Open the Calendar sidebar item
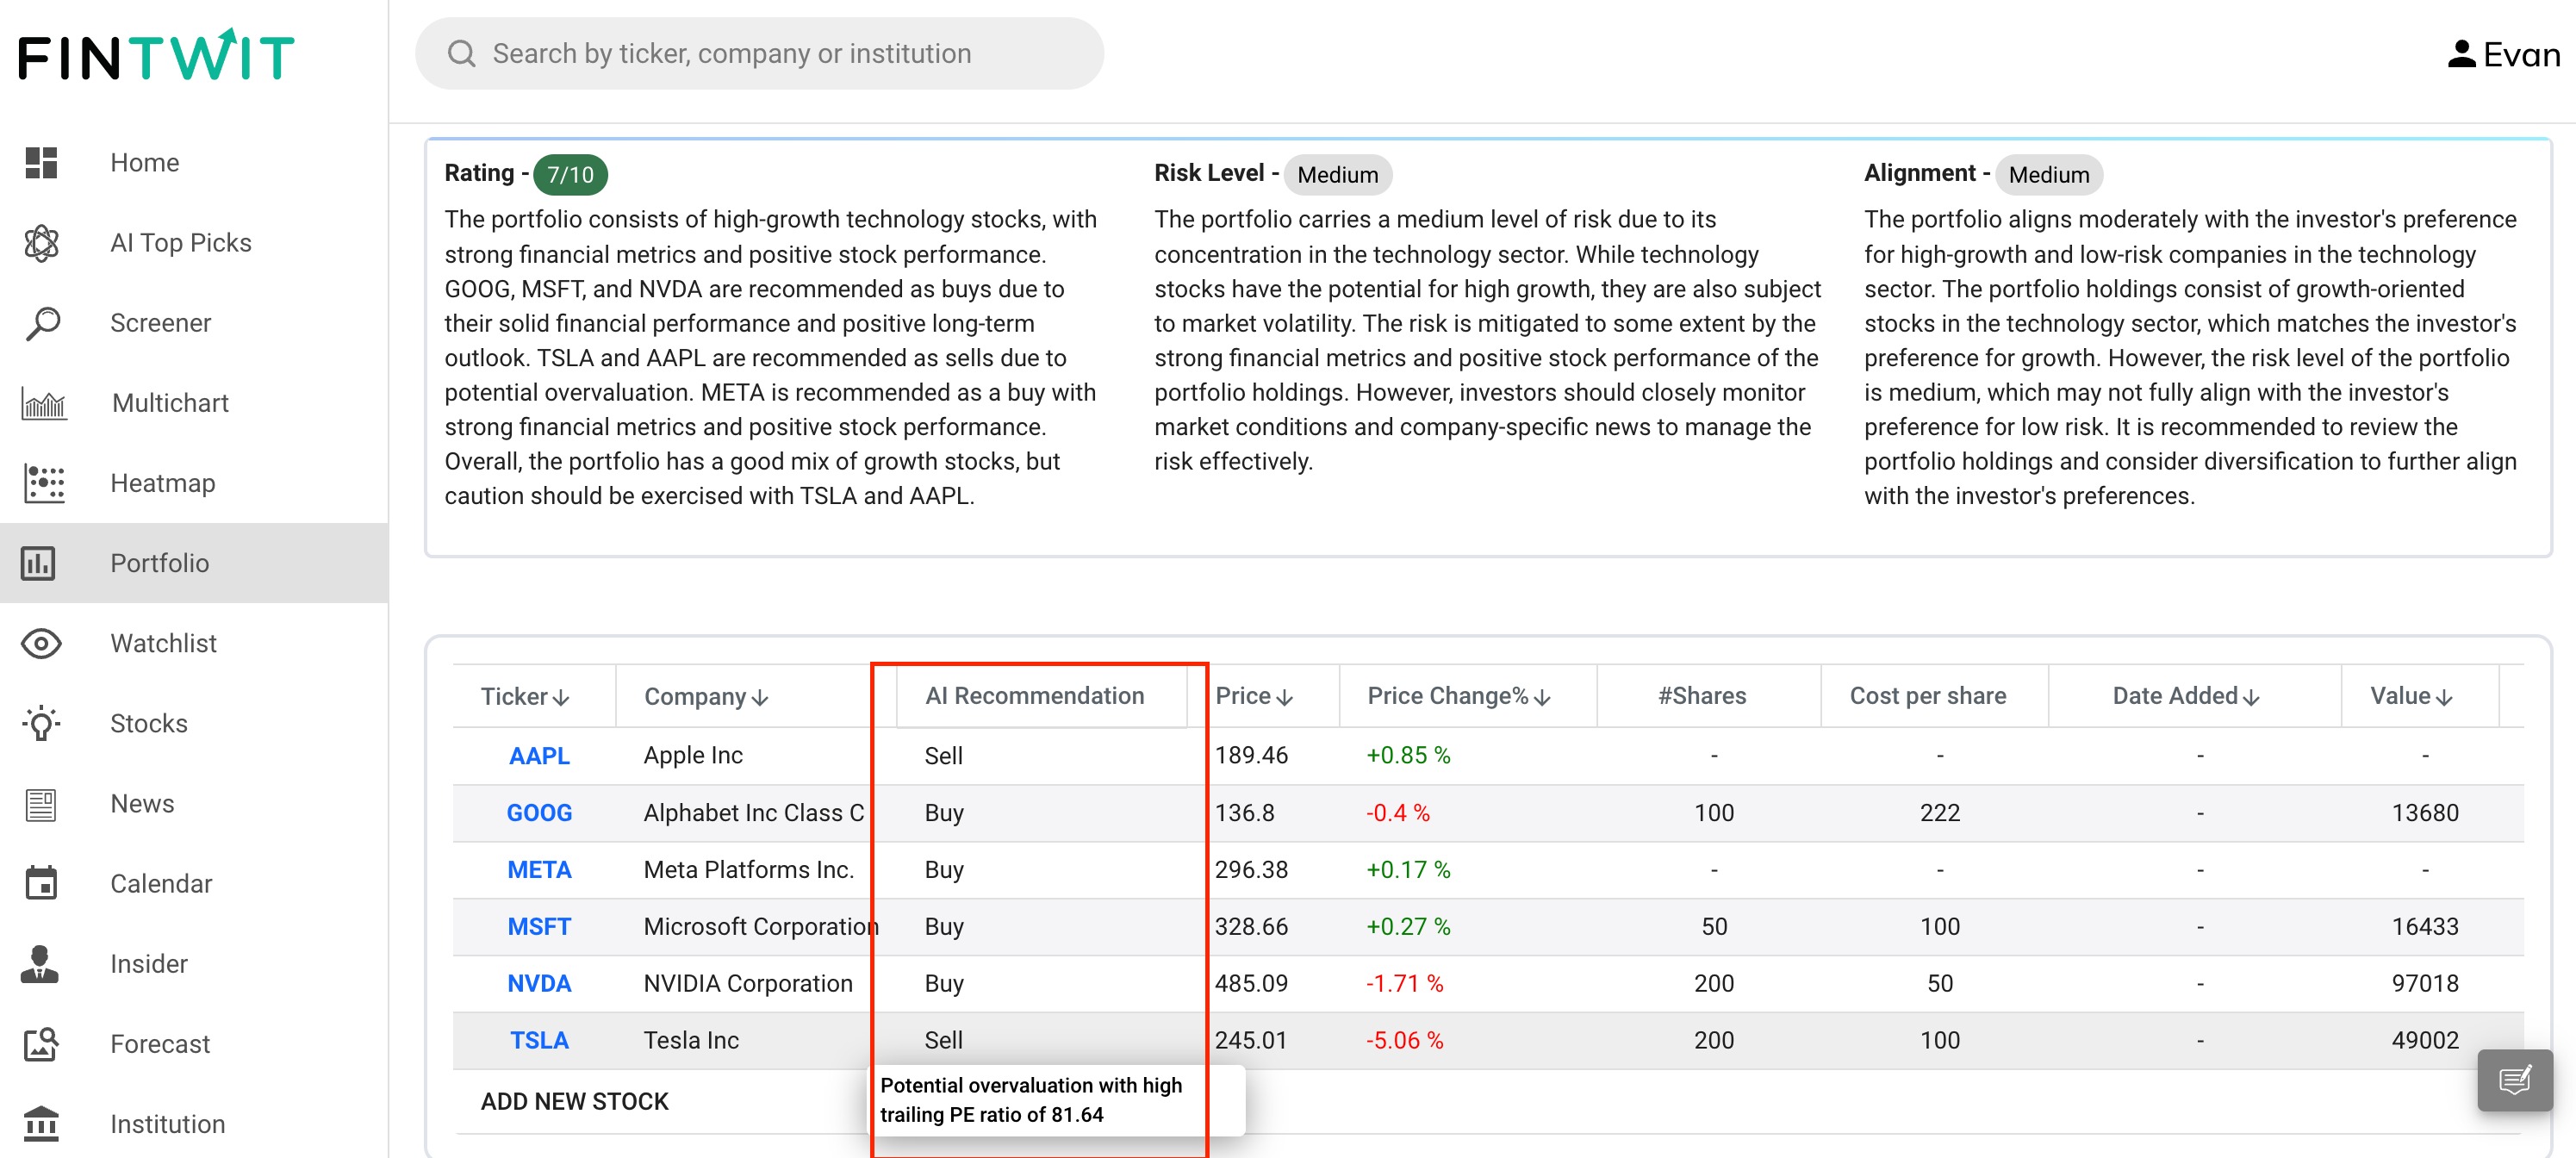This screenshot has height=1158, width=2576. click(160, 884)
